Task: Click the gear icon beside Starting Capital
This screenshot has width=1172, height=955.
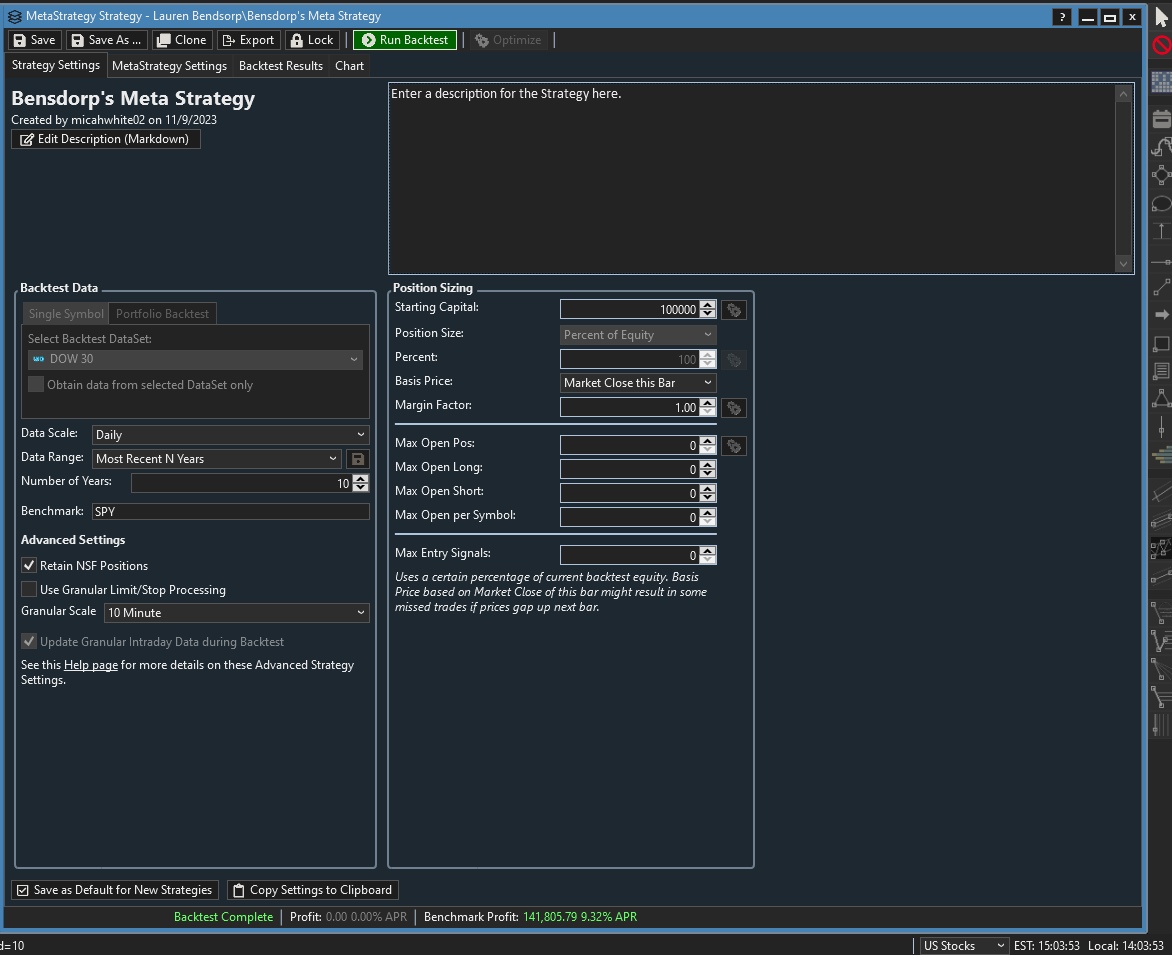Action: click(x=734, y=310)
